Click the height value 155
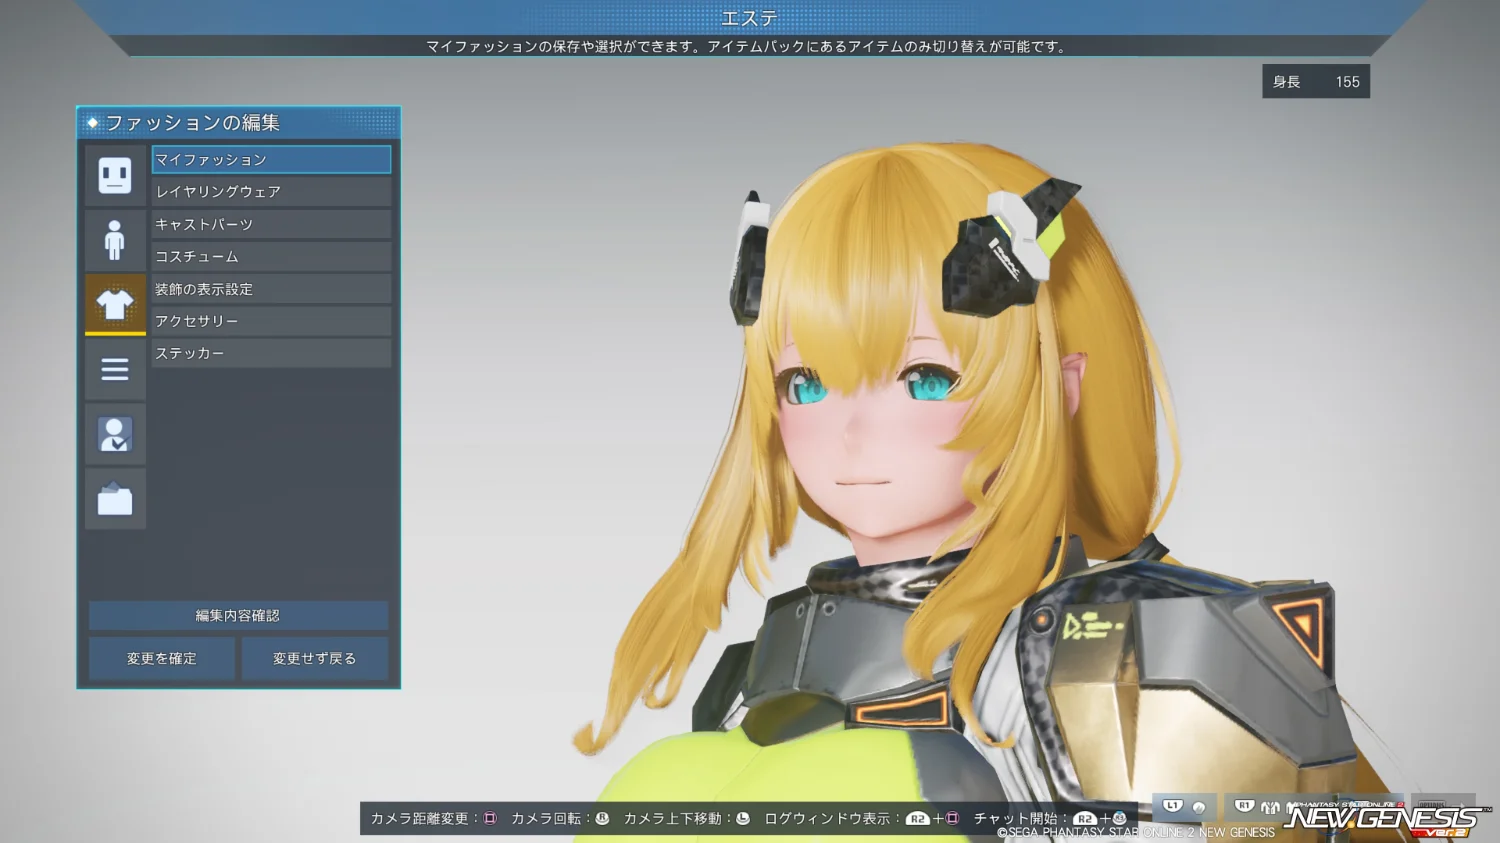Viewport: 1500px width, 843px height. pos(1348,82)
